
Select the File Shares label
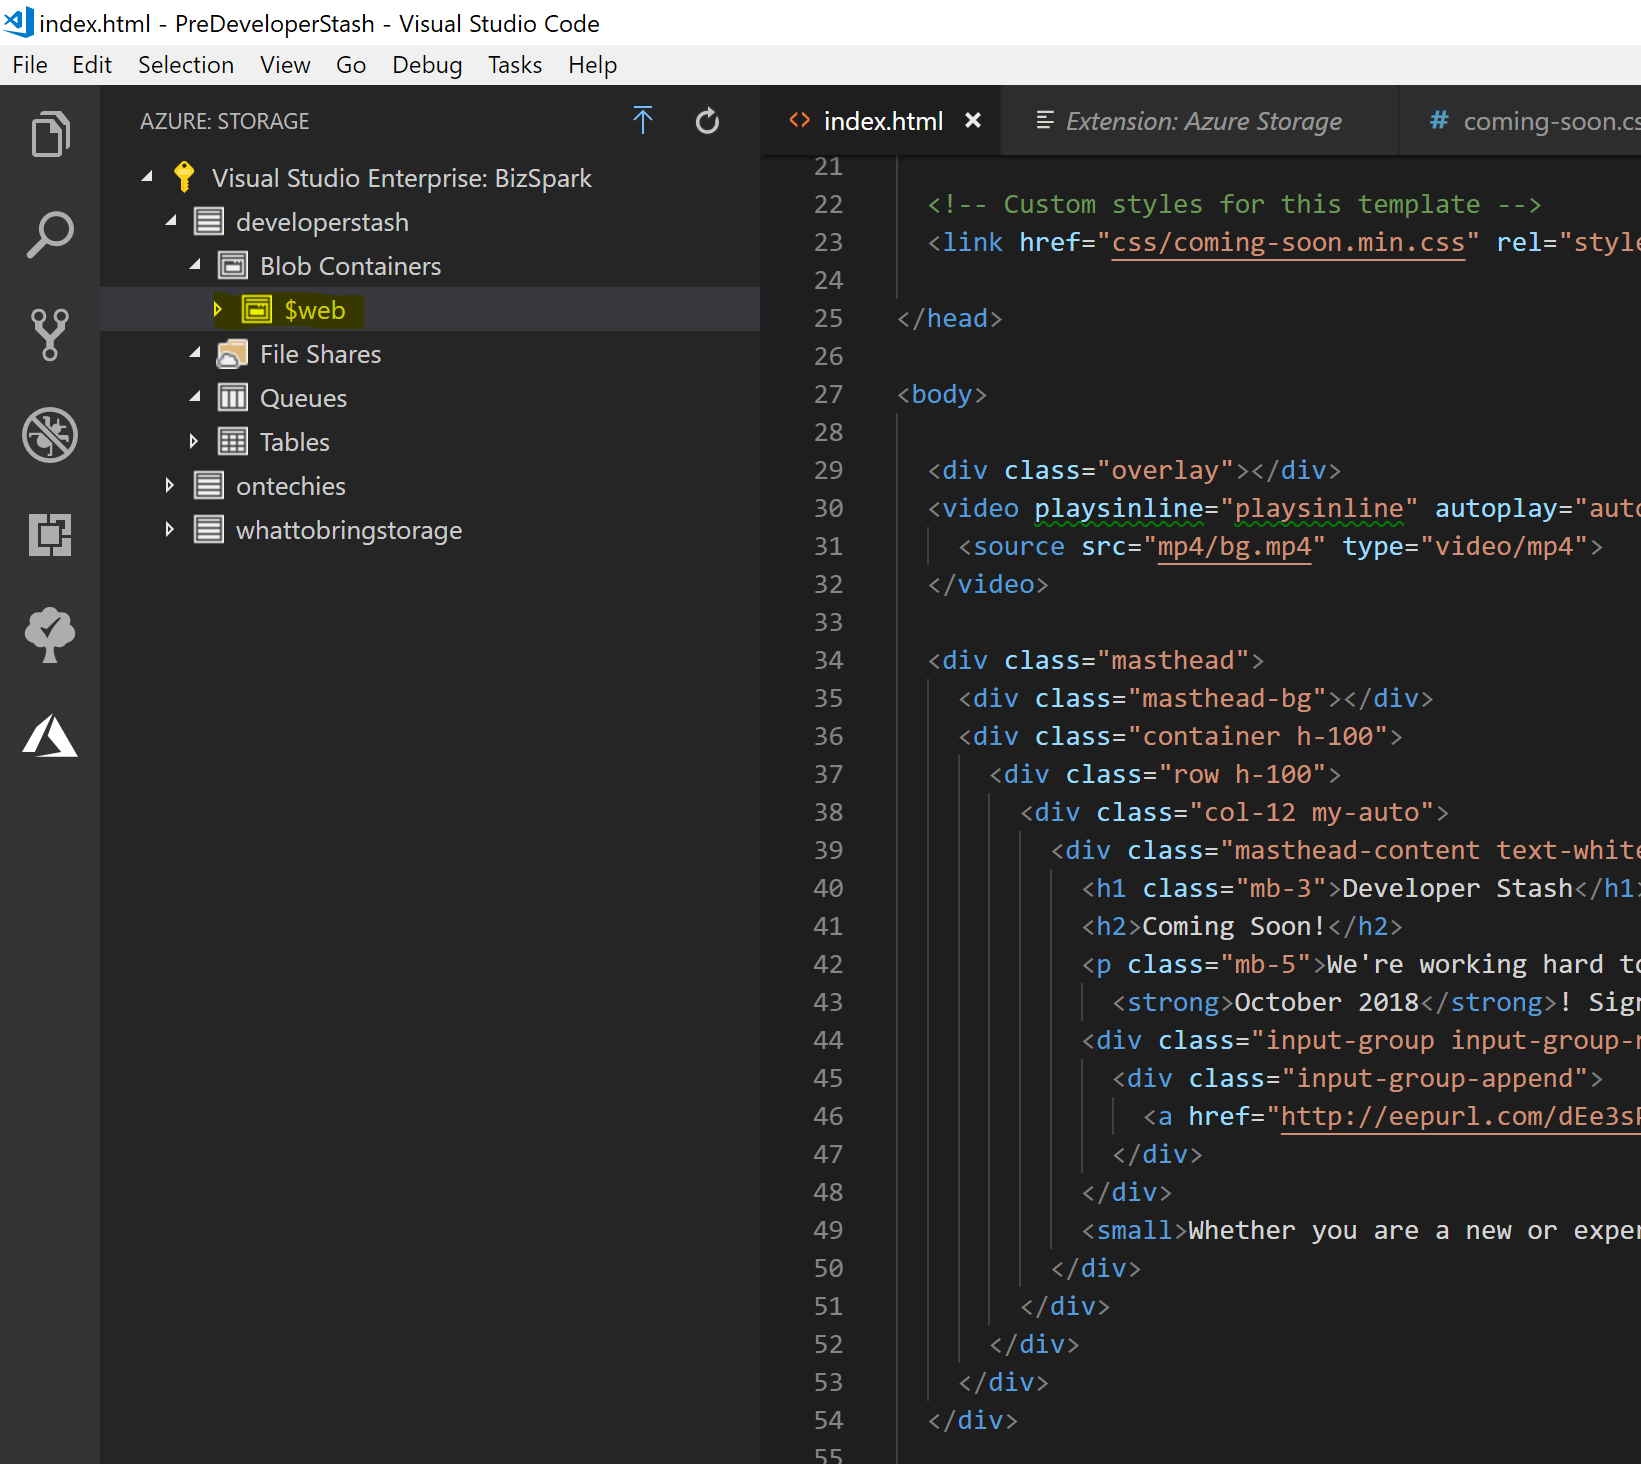point(321,354)
